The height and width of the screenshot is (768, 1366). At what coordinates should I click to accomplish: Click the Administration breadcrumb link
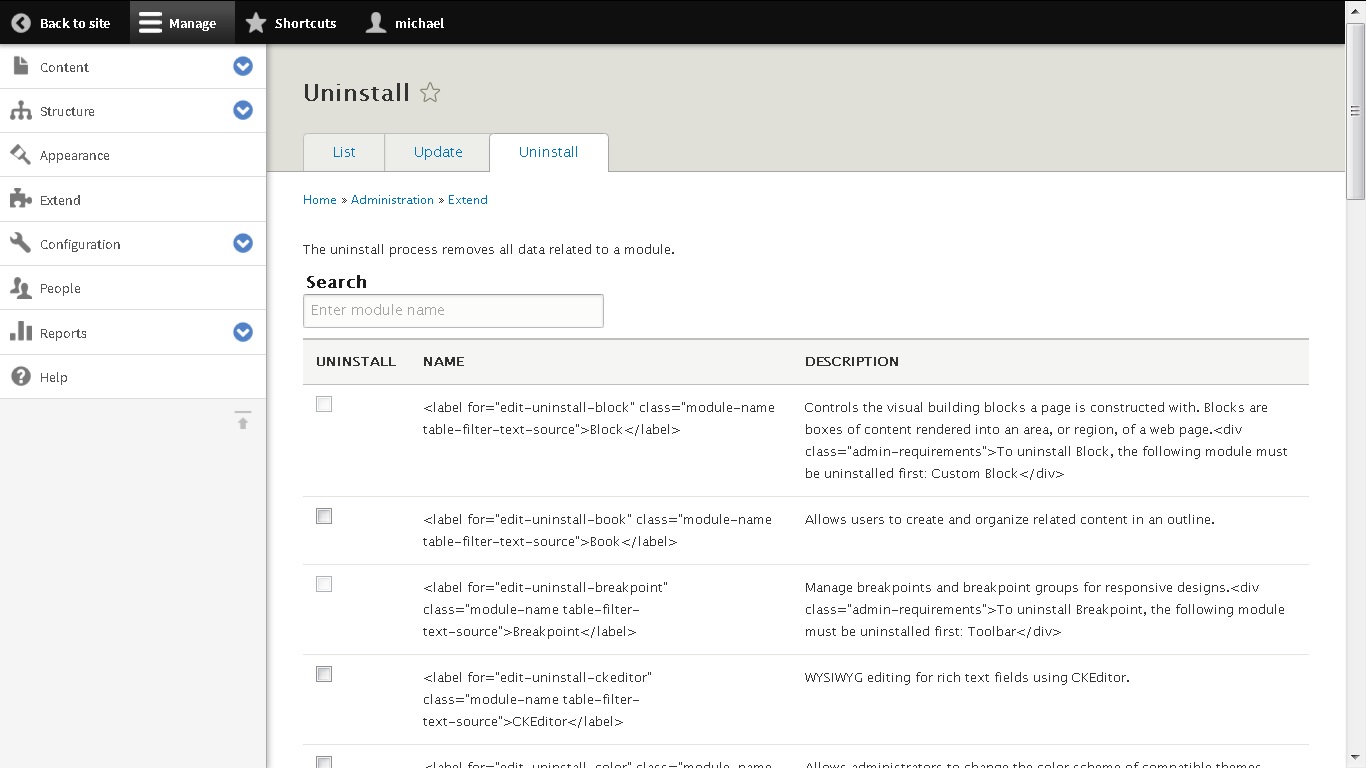click(x=392, y=199)
